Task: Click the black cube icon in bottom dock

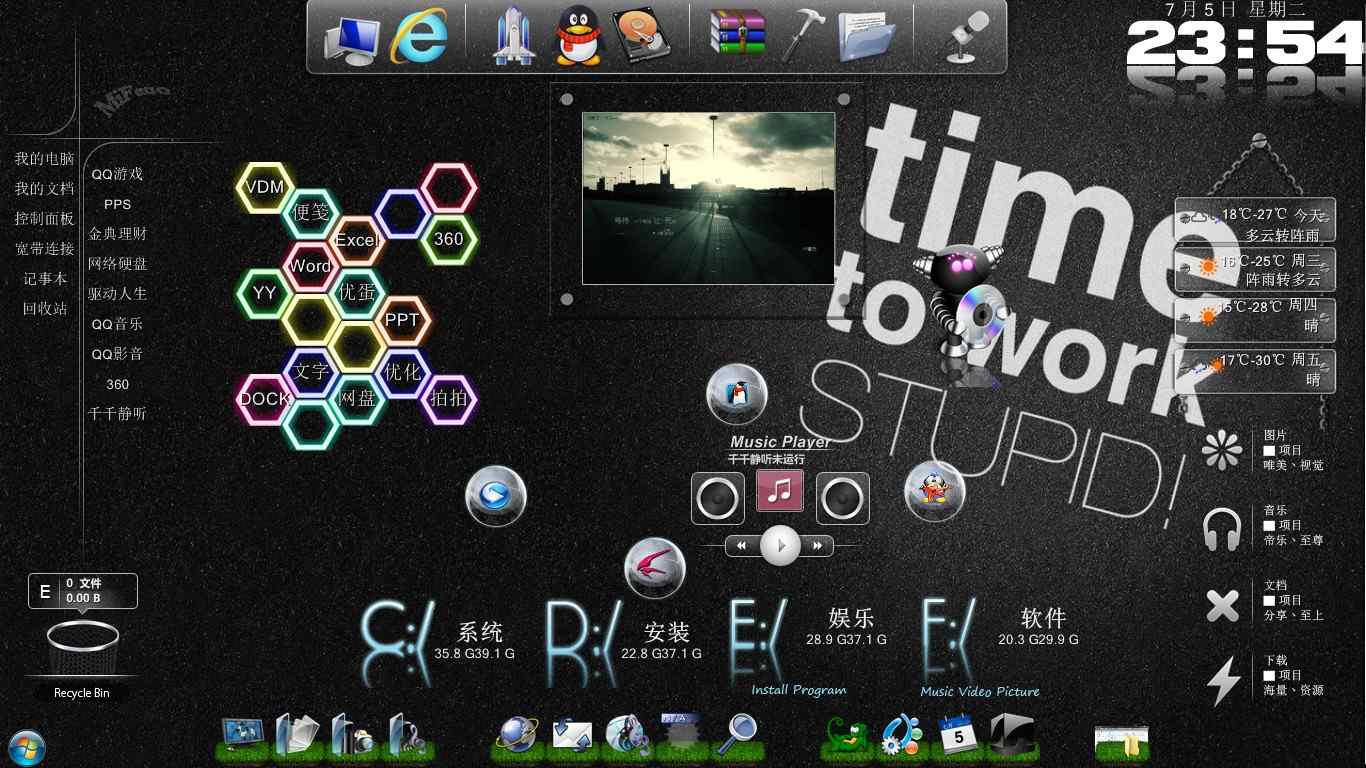Action: (x=1010, y=736)
